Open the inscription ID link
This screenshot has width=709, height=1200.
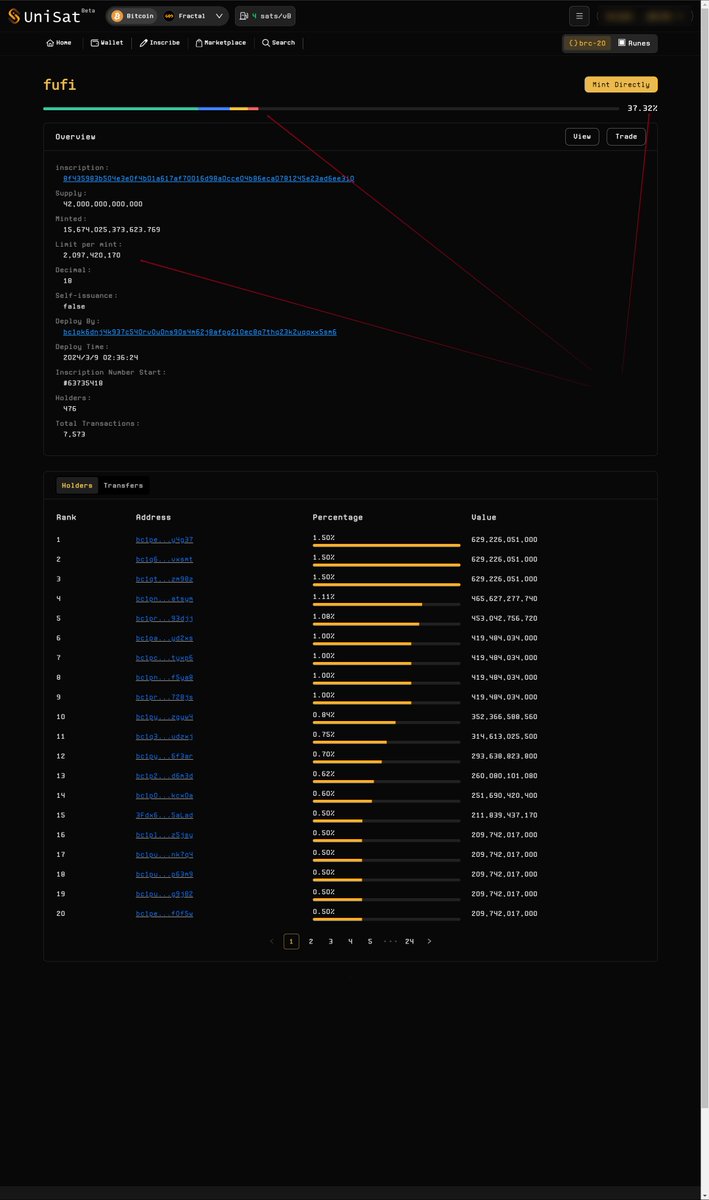tap(209, 178)
